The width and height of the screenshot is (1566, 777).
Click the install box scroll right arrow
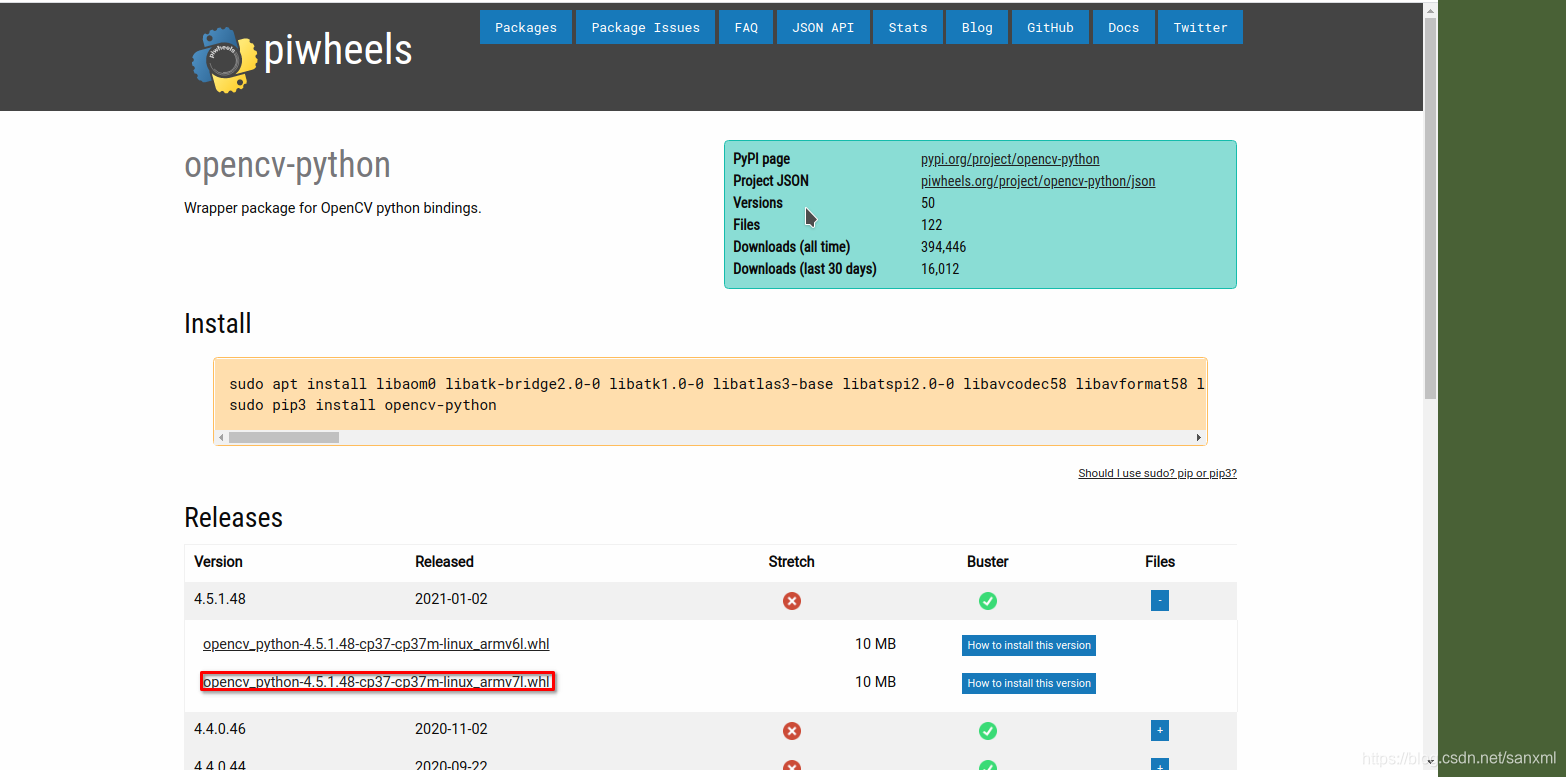click(x=1199, y=438)
